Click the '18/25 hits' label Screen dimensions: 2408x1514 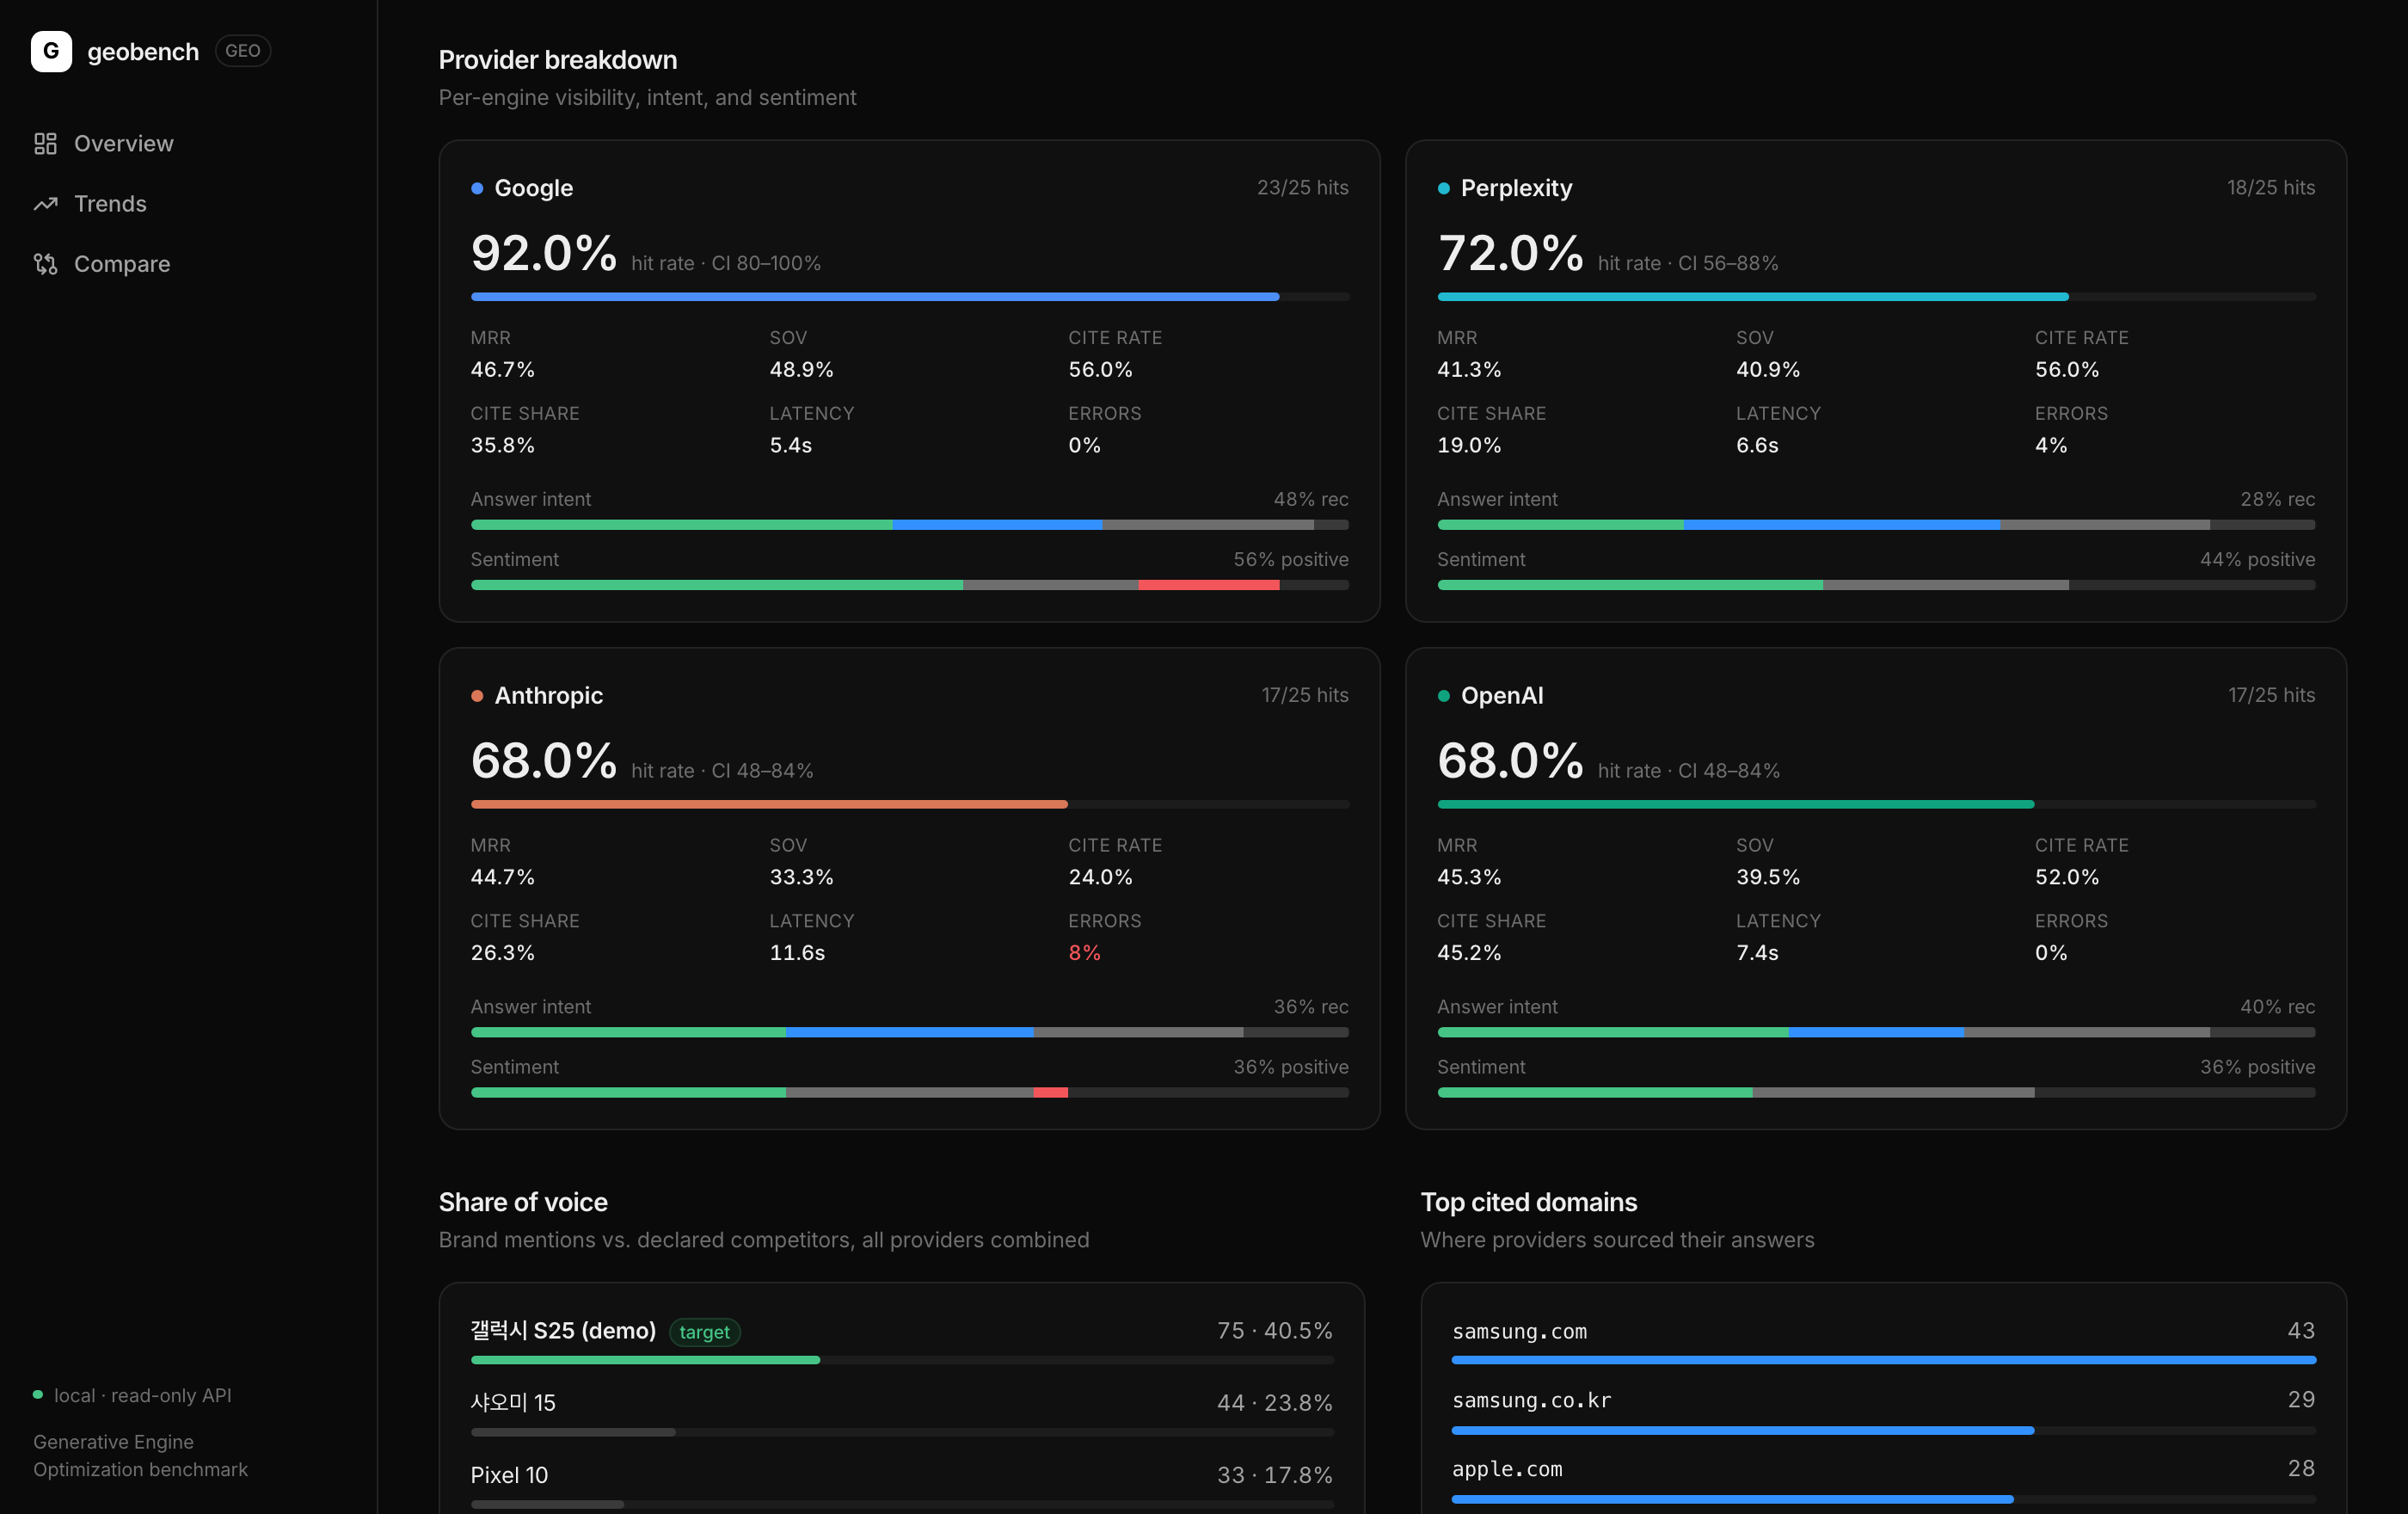pyautogui.click(x=2270, y=188)
